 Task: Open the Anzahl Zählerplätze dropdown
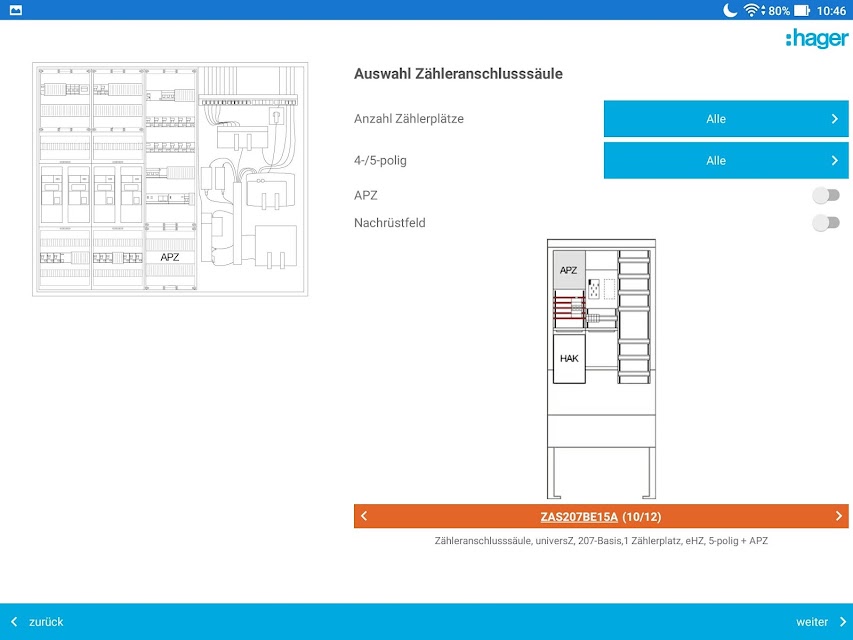tap(726, 119)
